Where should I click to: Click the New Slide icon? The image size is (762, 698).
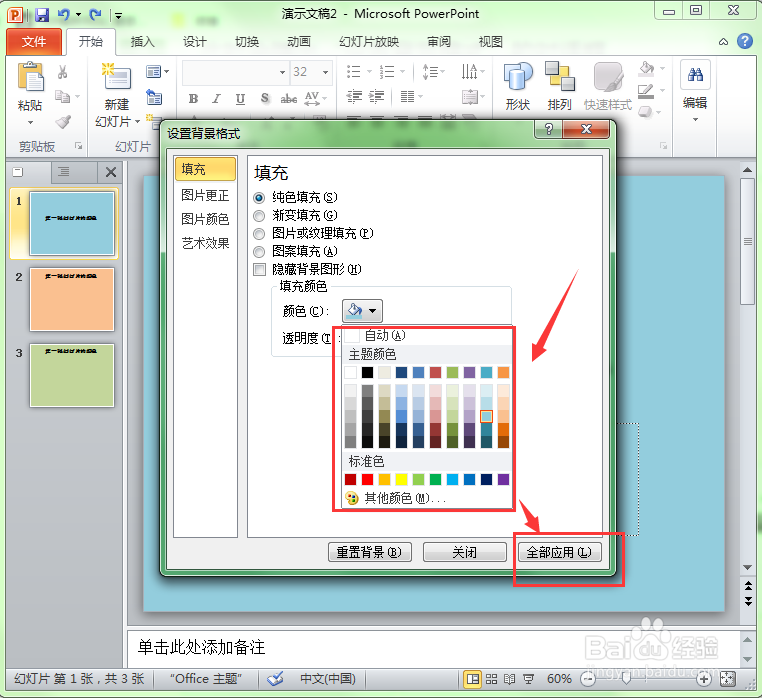point(117,76)
